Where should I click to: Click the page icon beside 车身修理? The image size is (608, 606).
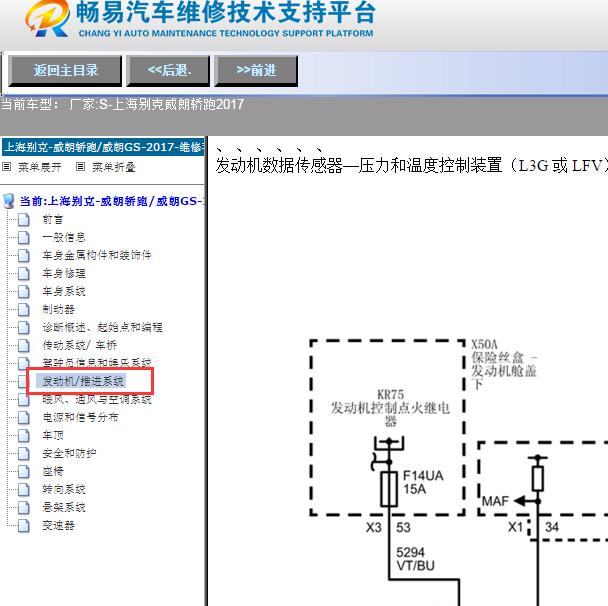[24, 273]
